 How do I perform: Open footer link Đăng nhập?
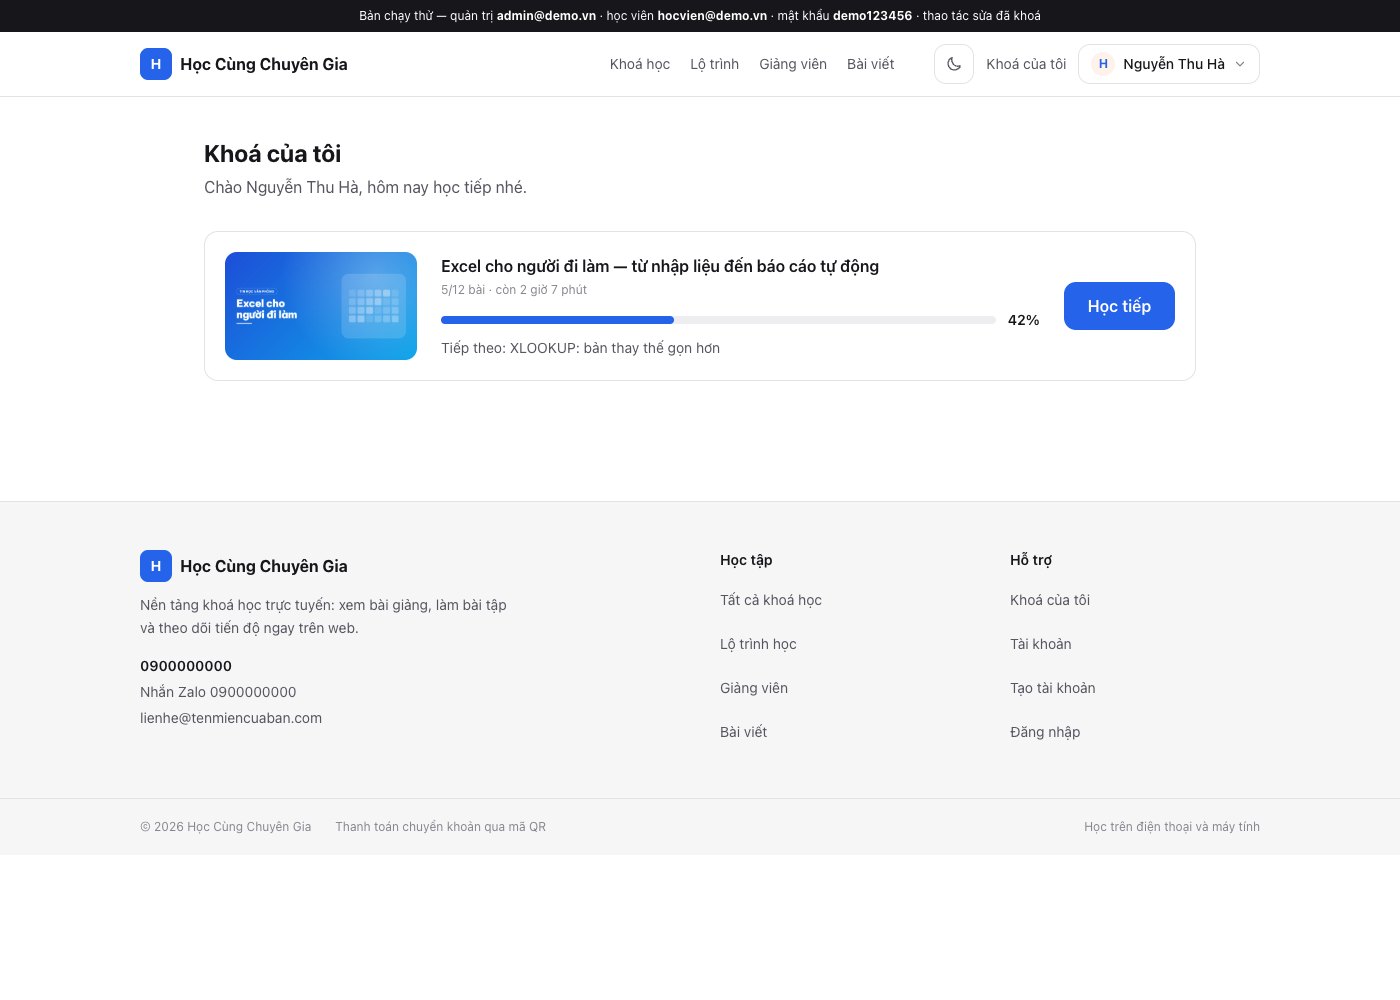coord(1045,732)
